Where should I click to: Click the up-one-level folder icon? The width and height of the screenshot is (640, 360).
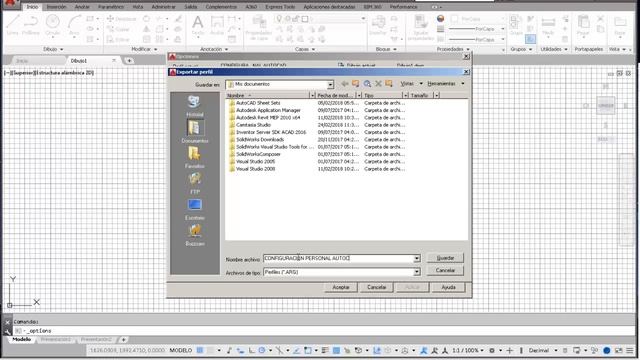coord(356,84)
